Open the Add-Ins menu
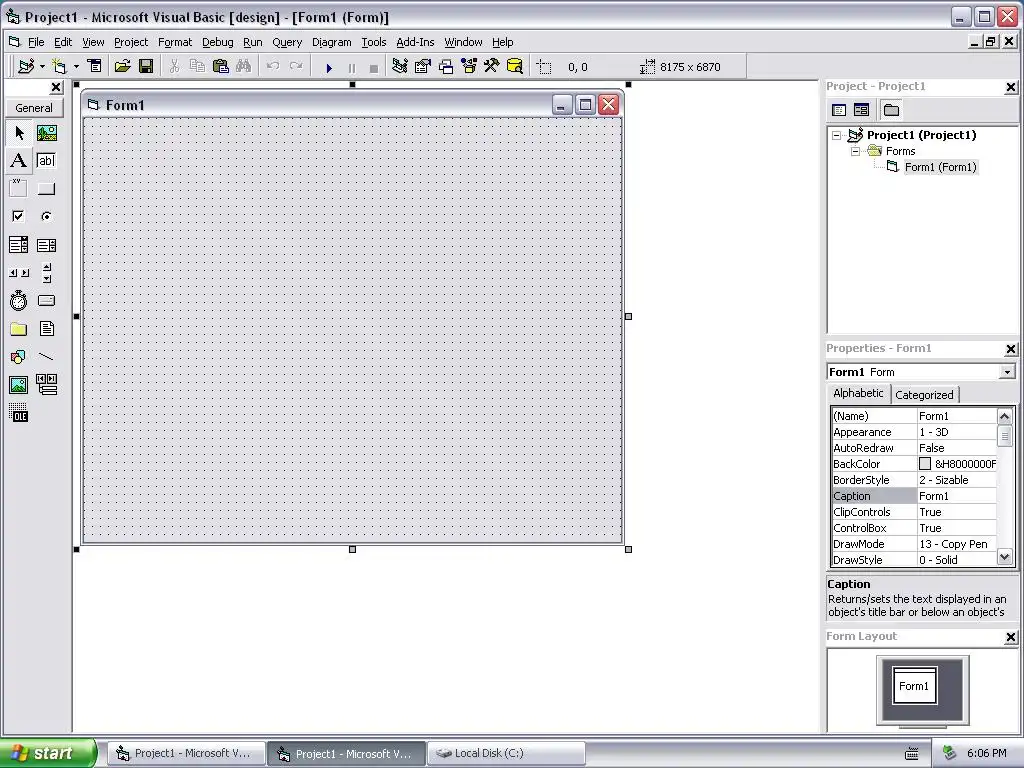This screenshot has width=1024, height=768. 415,42
